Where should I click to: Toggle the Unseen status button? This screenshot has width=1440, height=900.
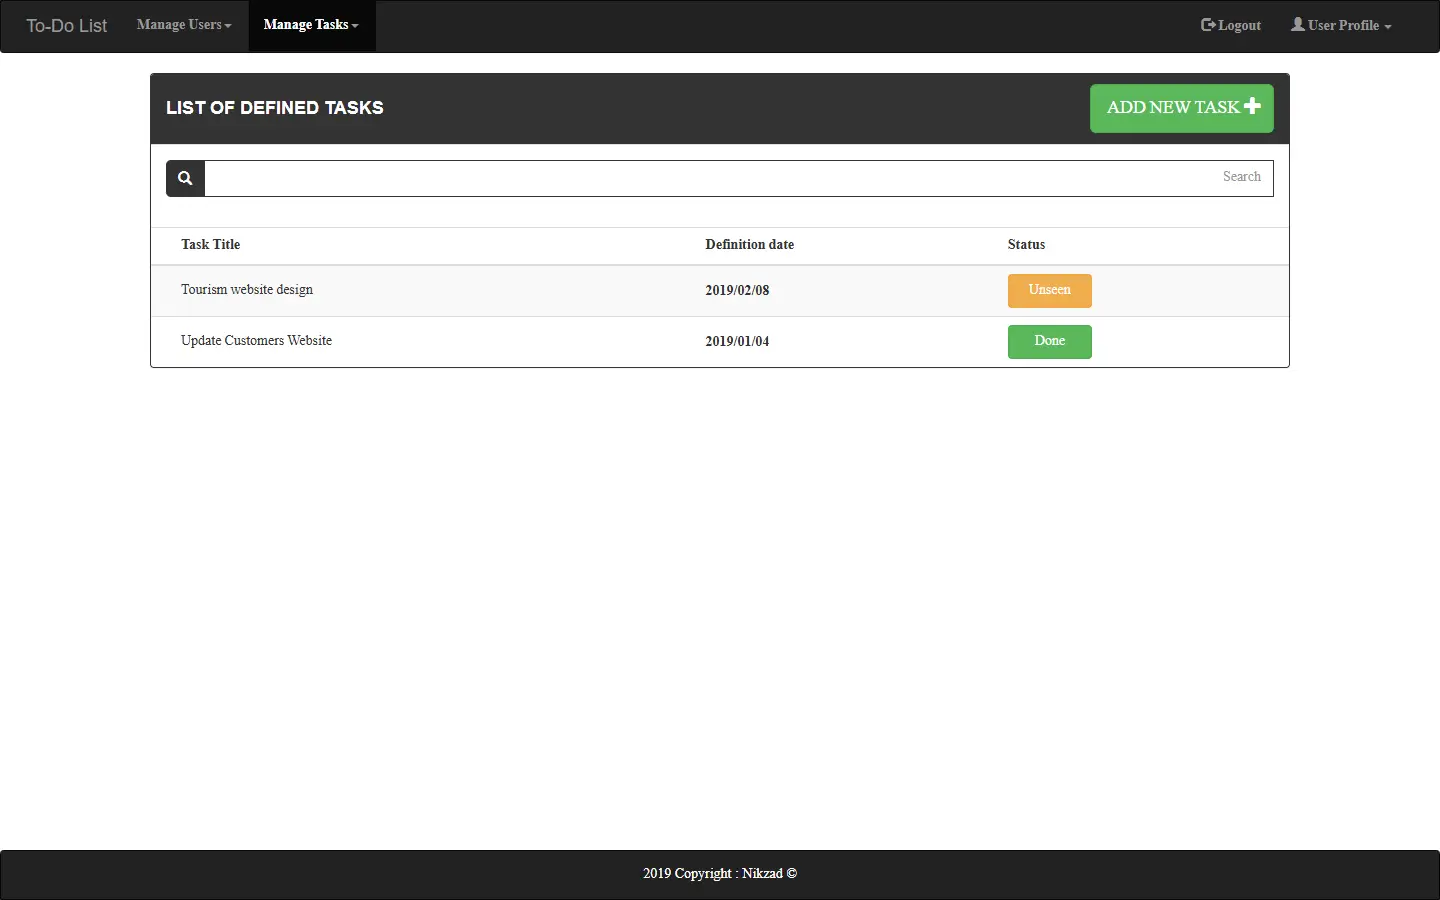coord(1050,290)
